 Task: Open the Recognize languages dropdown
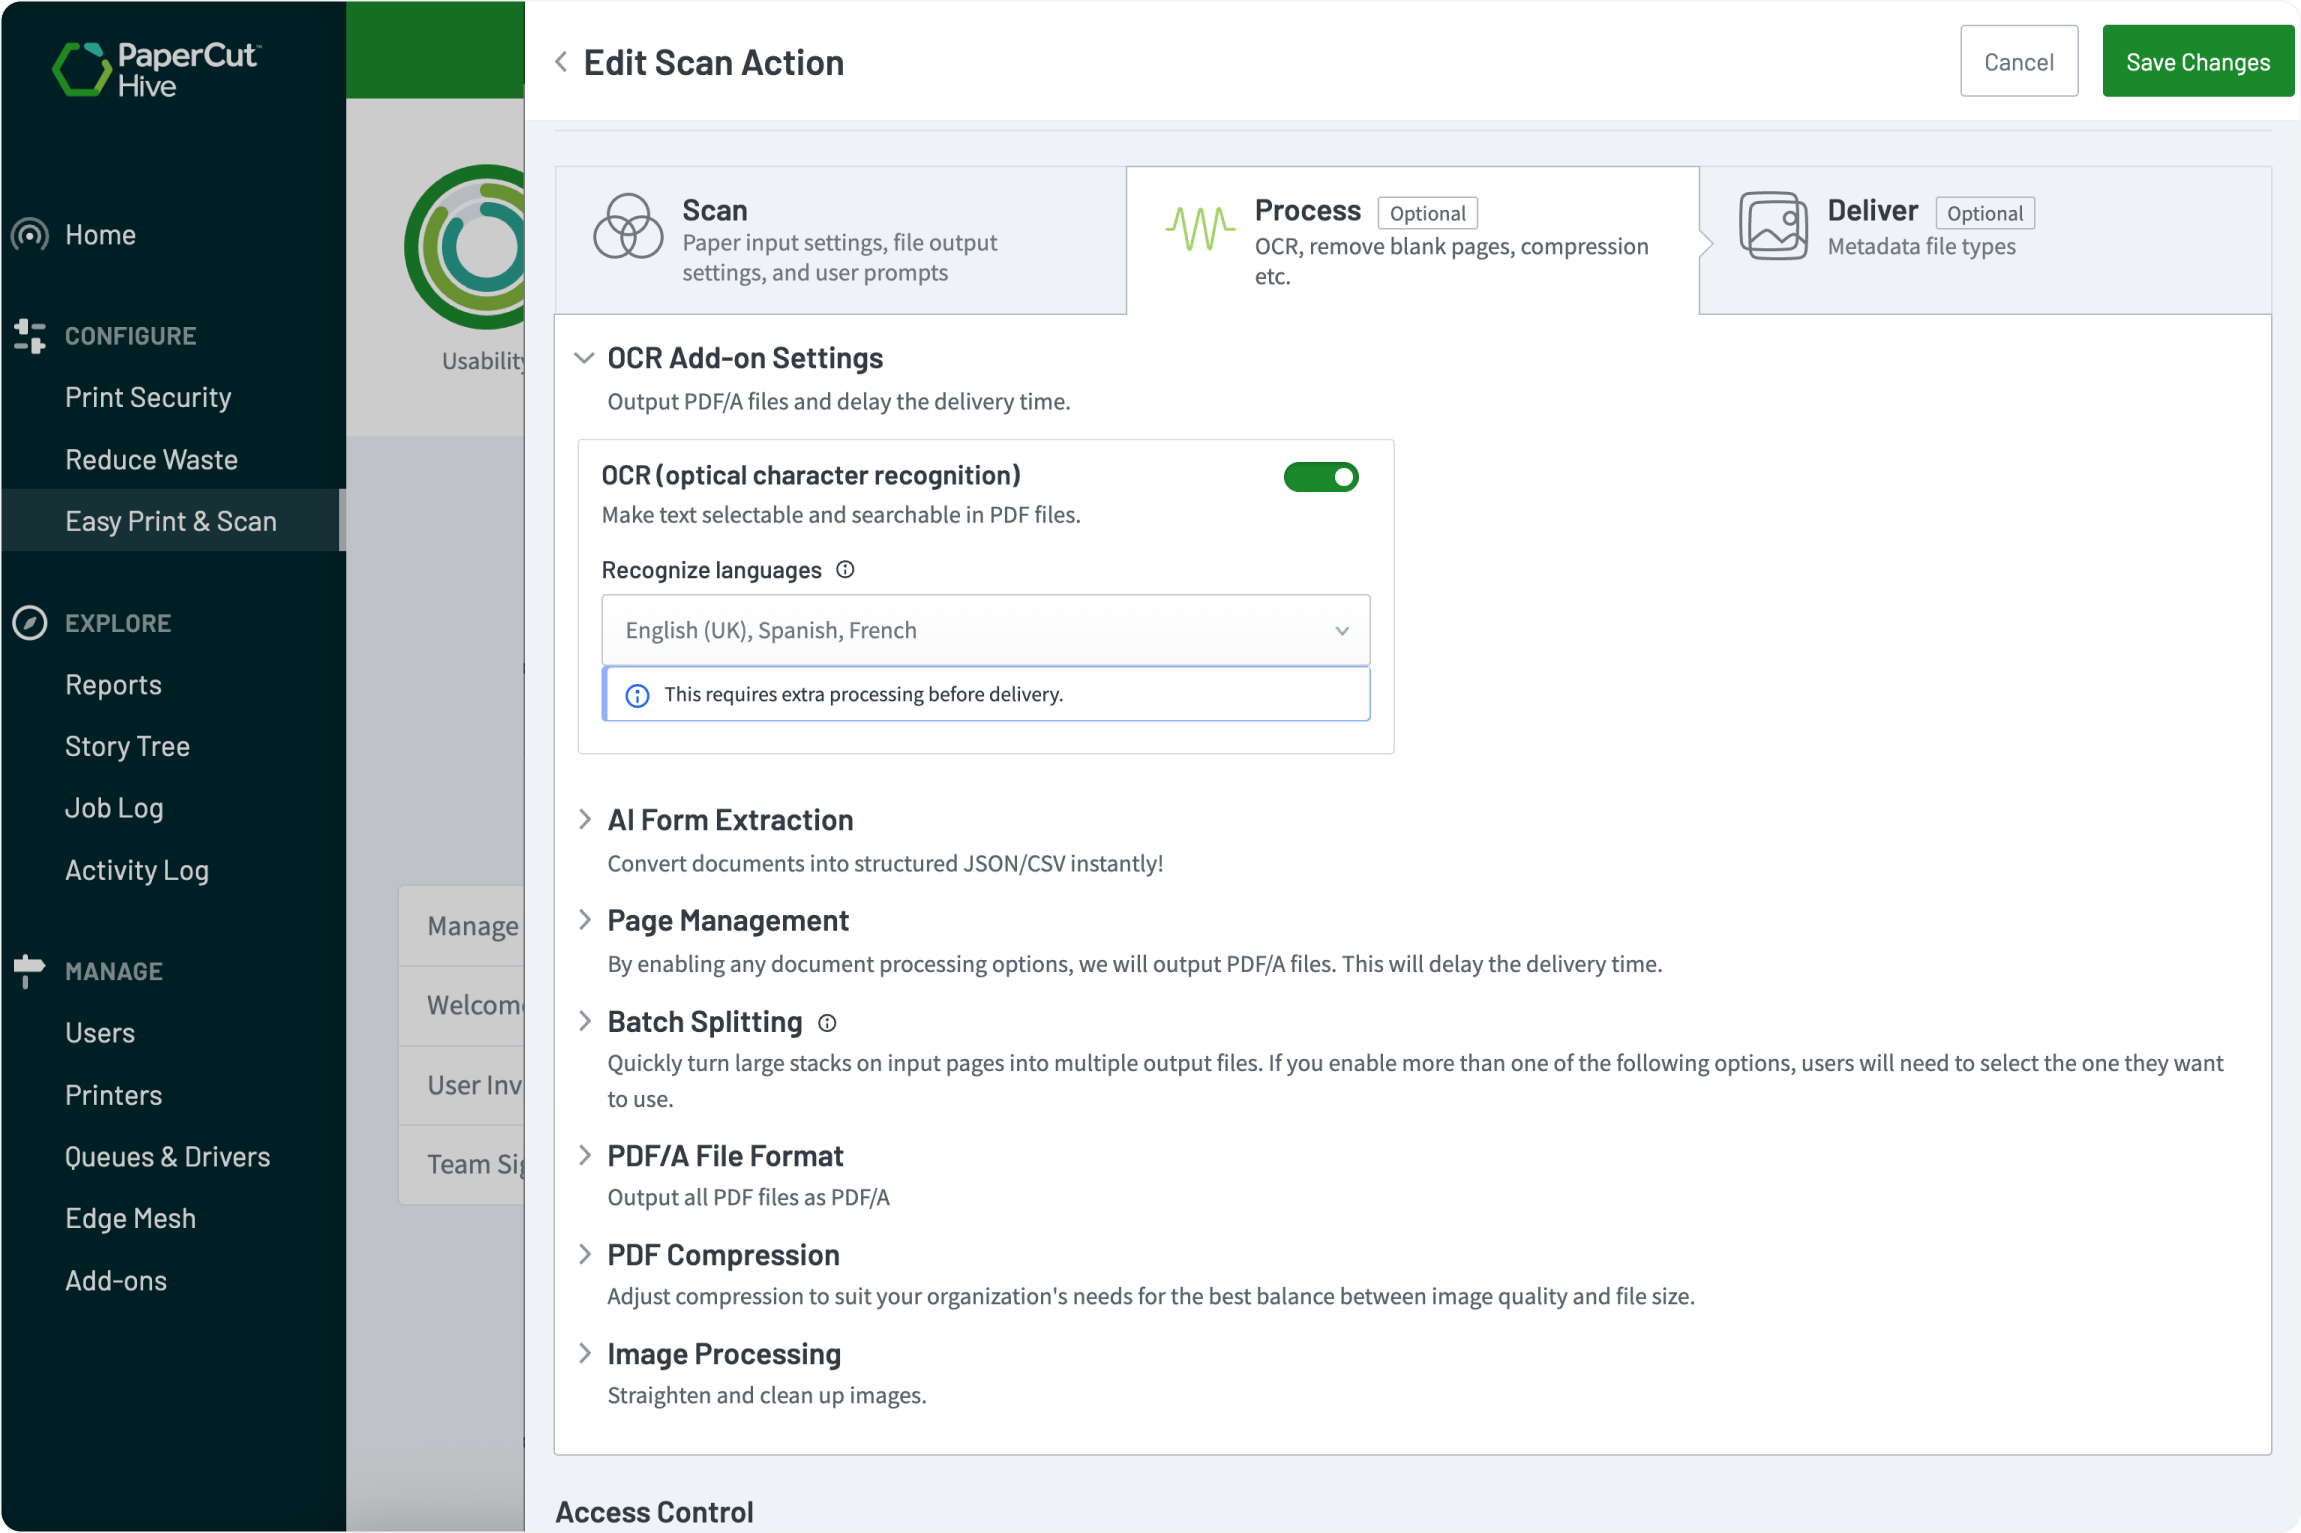[x=985, y=630]
